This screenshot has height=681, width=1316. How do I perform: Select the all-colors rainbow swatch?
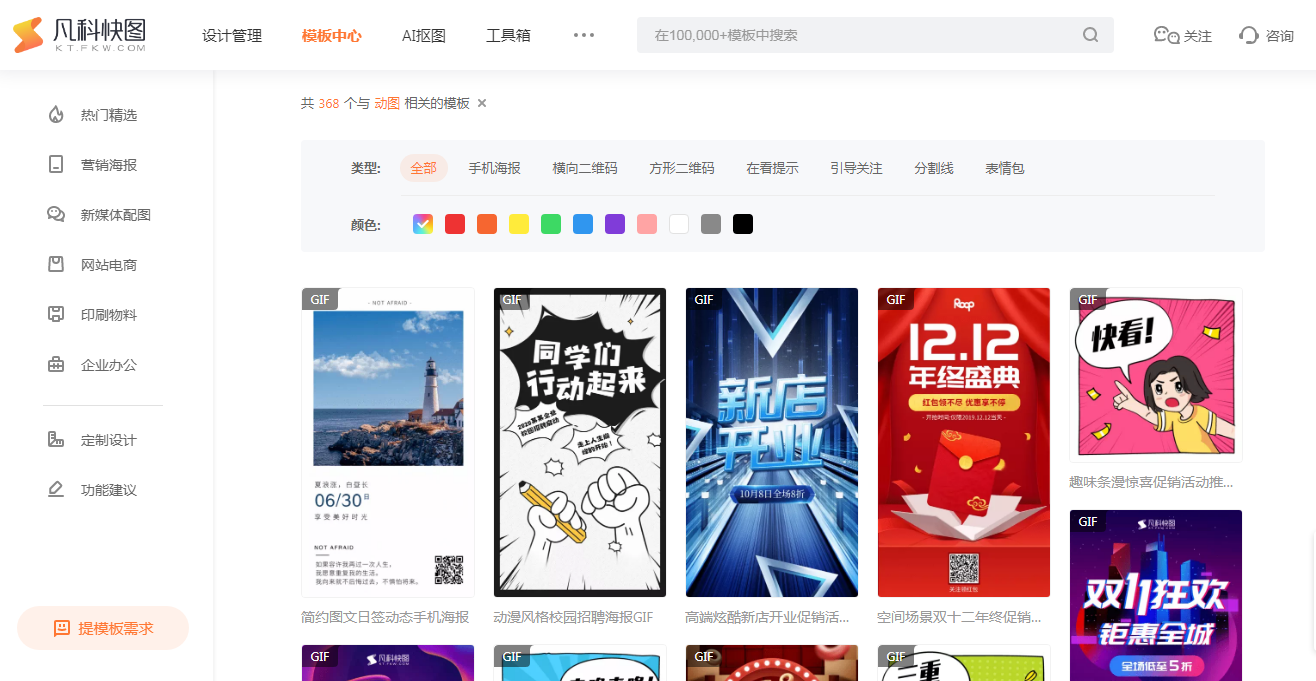pos(423,224)
